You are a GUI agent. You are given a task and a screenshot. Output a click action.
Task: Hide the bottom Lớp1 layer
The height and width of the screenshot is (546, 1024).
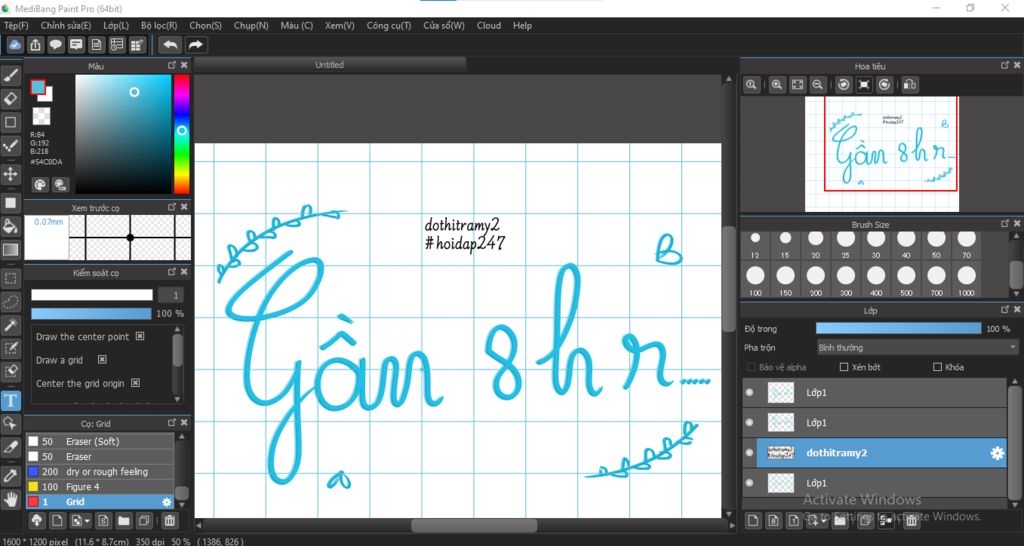click(x=750, y=483)
